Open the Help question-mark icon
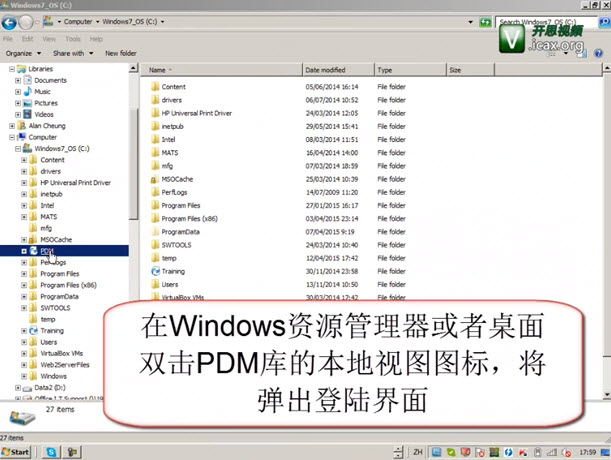Image resolution: width=611 pixels, height=460 pixels. click(599, 53)
